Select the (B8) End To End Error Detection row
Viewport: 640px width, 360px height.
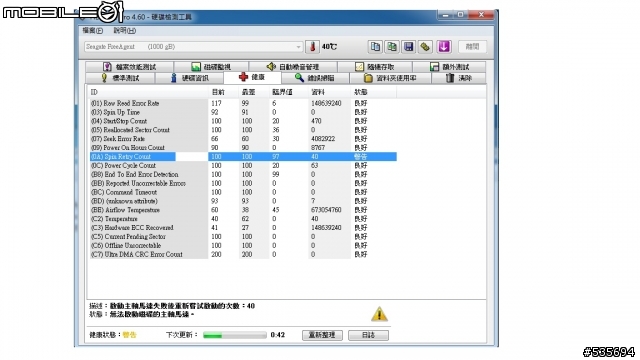(x=243, y=174)
